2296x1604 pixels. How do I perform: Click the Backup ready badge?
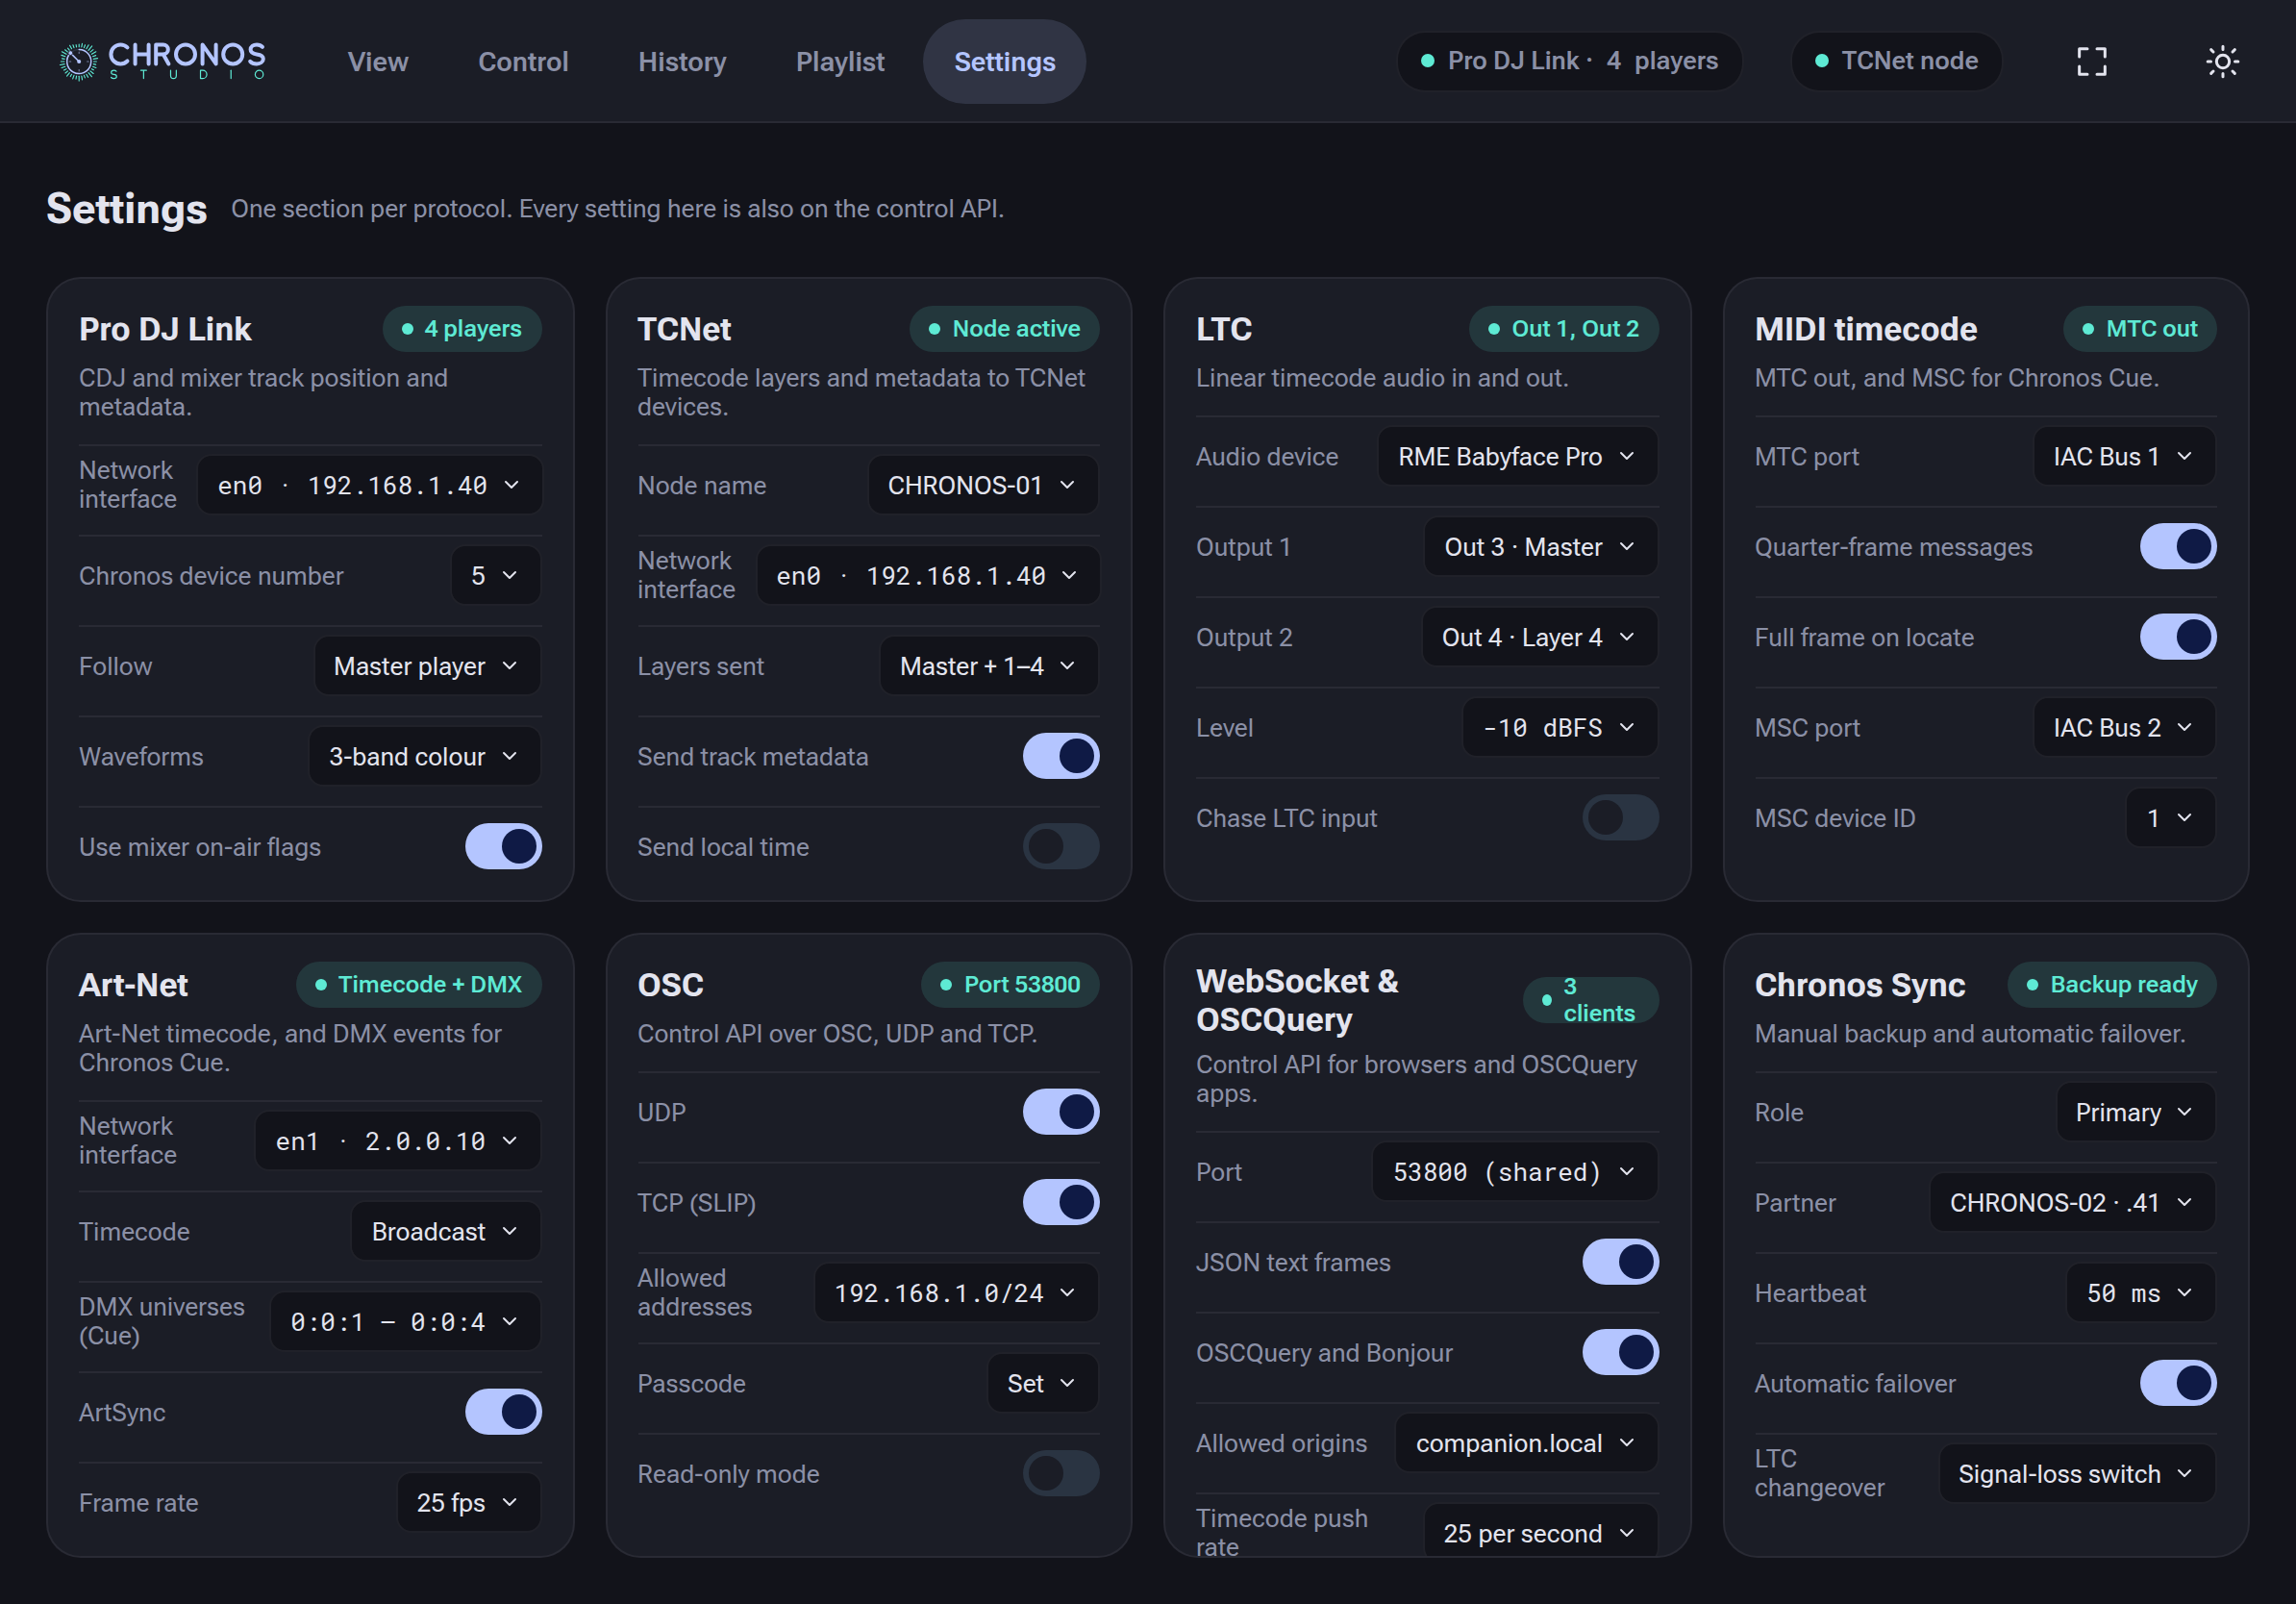click(2112, 985)
